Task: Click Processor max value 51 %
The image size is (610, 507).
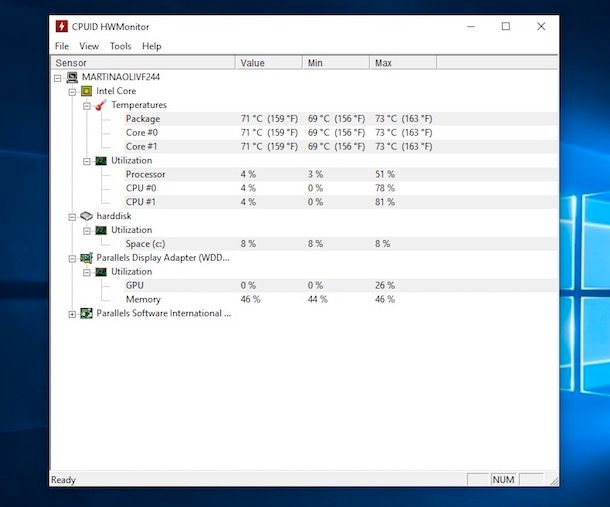Action: [385, 174]
